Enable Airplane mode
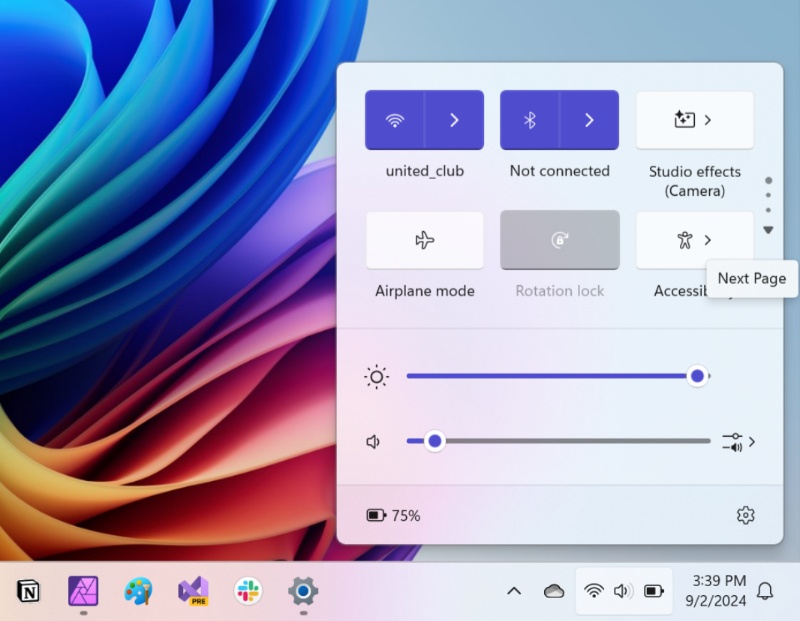The image size is (800, 621). [424, 240]
